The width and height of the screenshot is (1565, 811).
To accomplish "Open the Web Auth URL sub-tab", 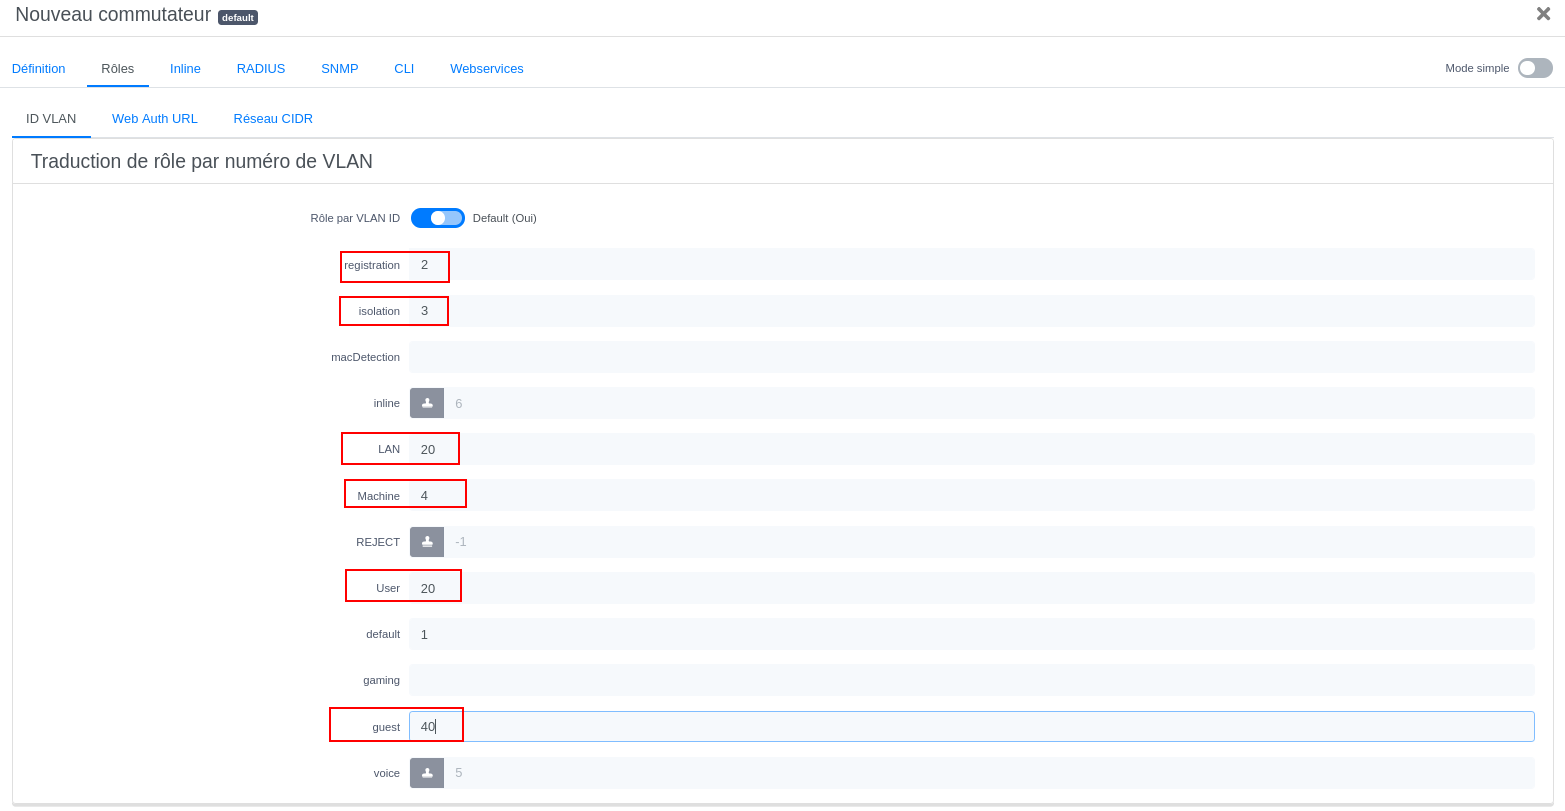I will coord(155,118).
